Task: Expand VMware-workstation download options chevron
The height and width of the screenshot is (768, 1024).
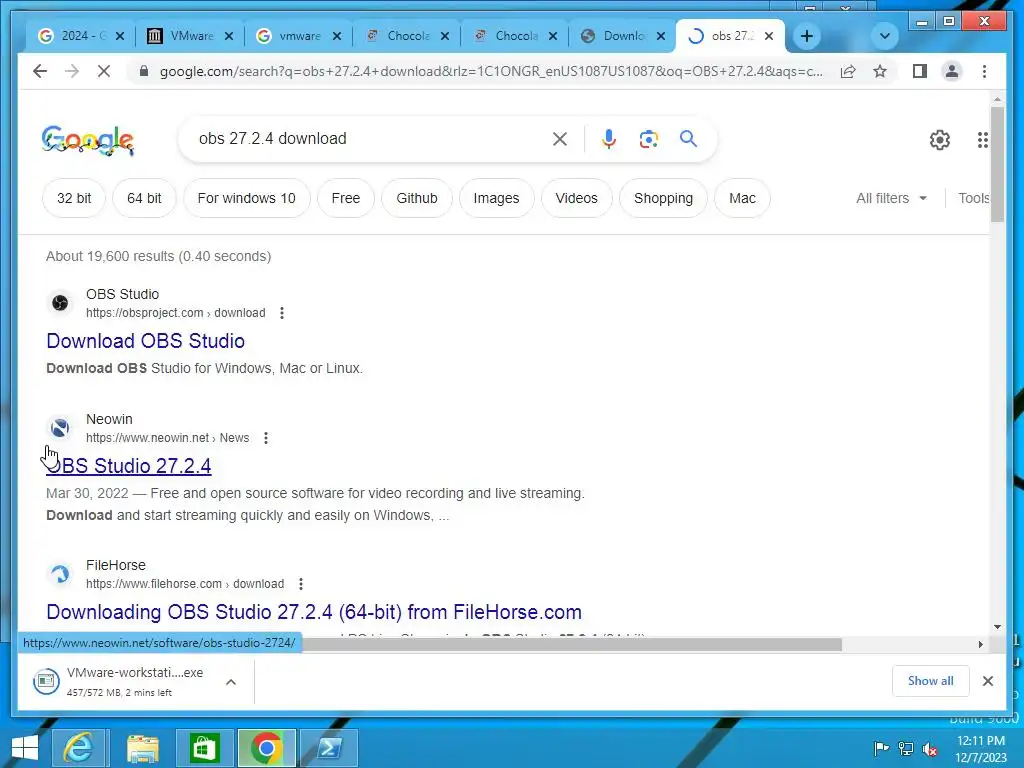Action: pos(231,682)
